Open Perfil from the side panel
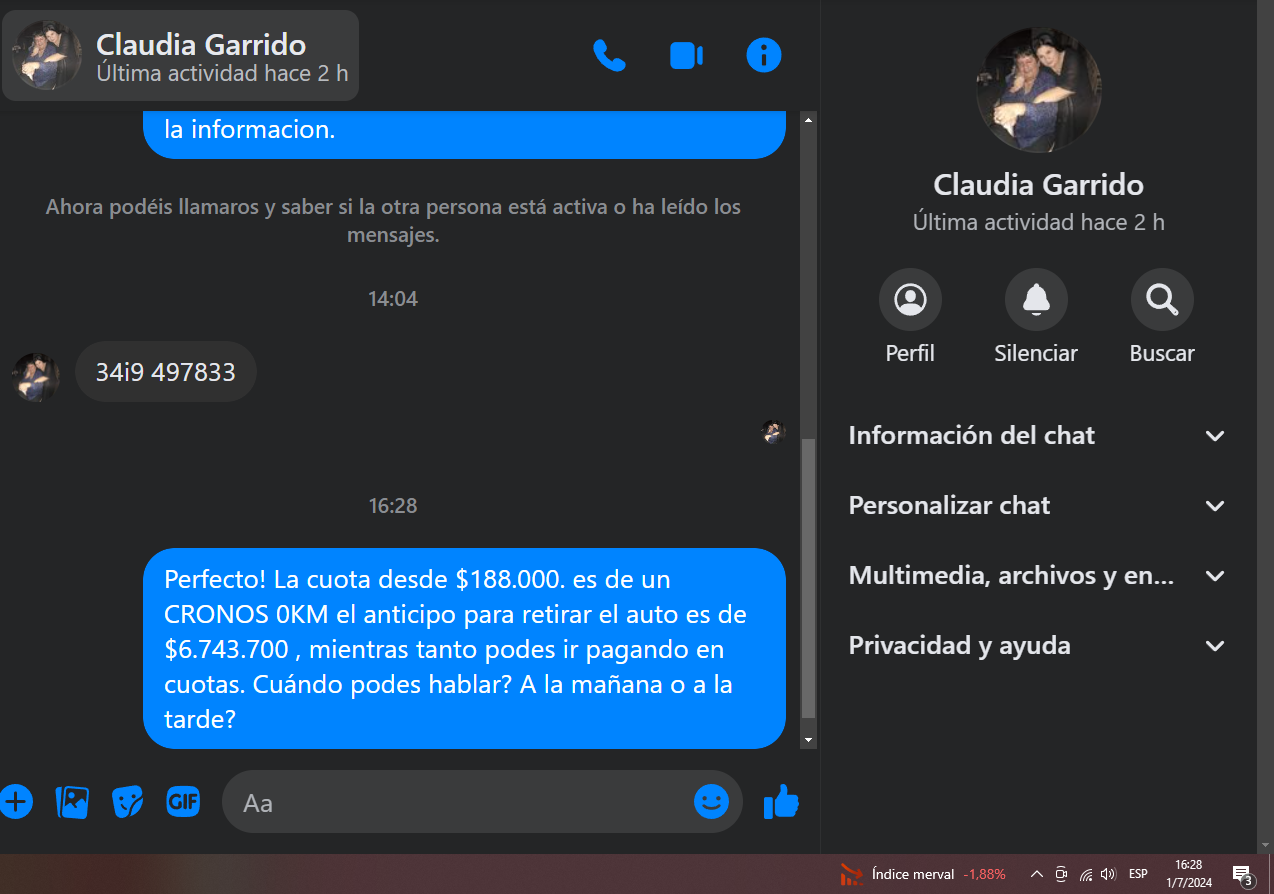The width and height of the screenshot is (1274, 894). point(910,316)
